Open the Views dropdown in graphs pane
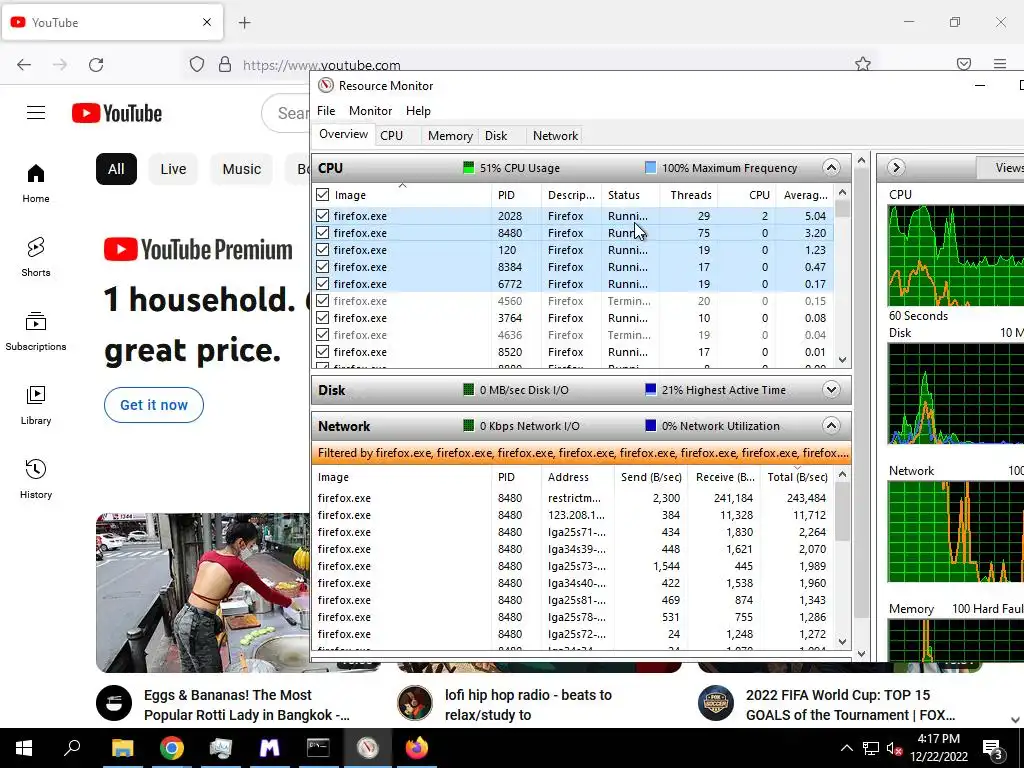 coord(1002,168)
